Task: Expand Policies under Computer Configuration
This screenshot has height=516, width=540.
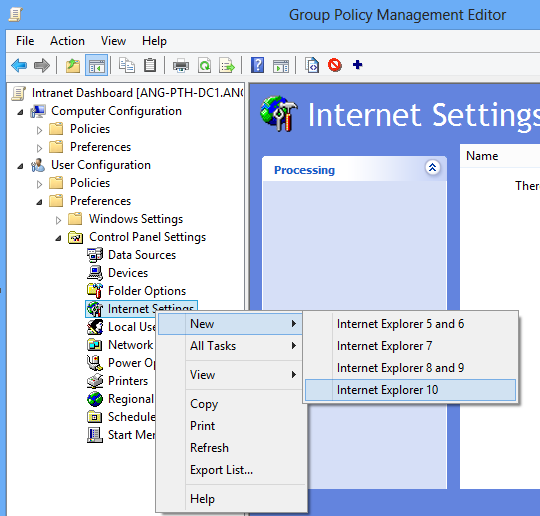Action: click(39, 130)
